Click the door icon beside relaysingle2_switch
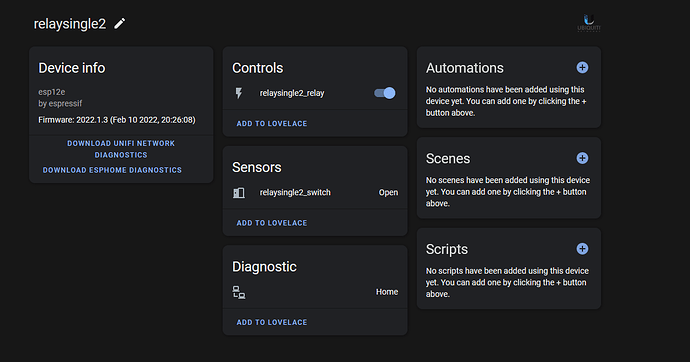This screenshot has width=690, height=362. pos(239,192)
